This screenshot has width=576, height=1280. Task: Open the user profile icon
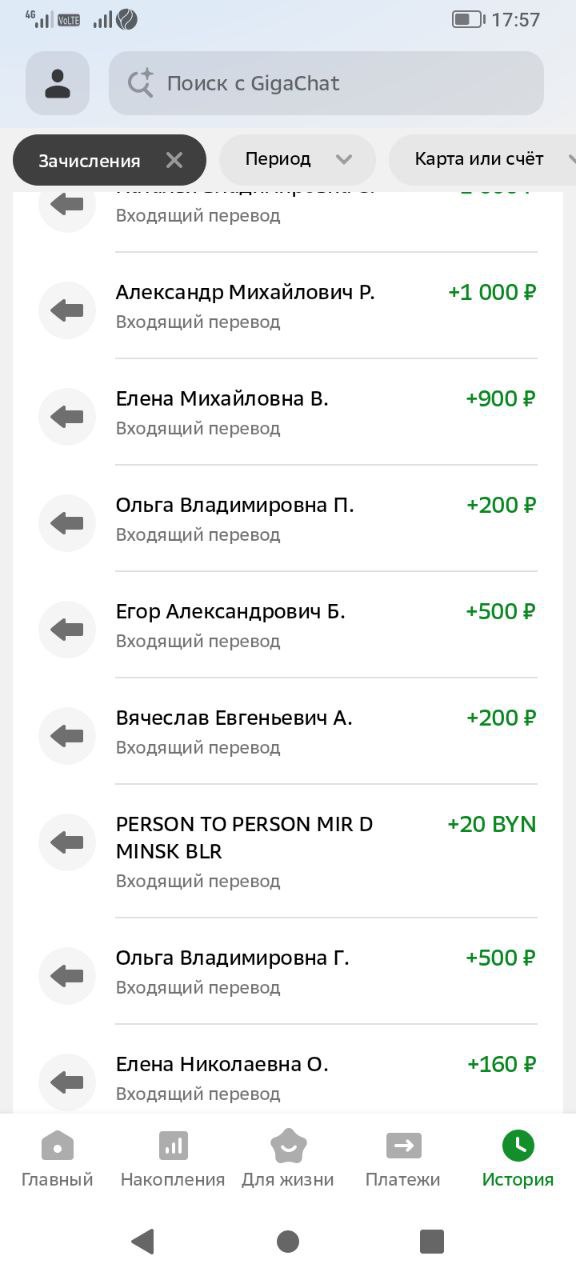(58, 83)
